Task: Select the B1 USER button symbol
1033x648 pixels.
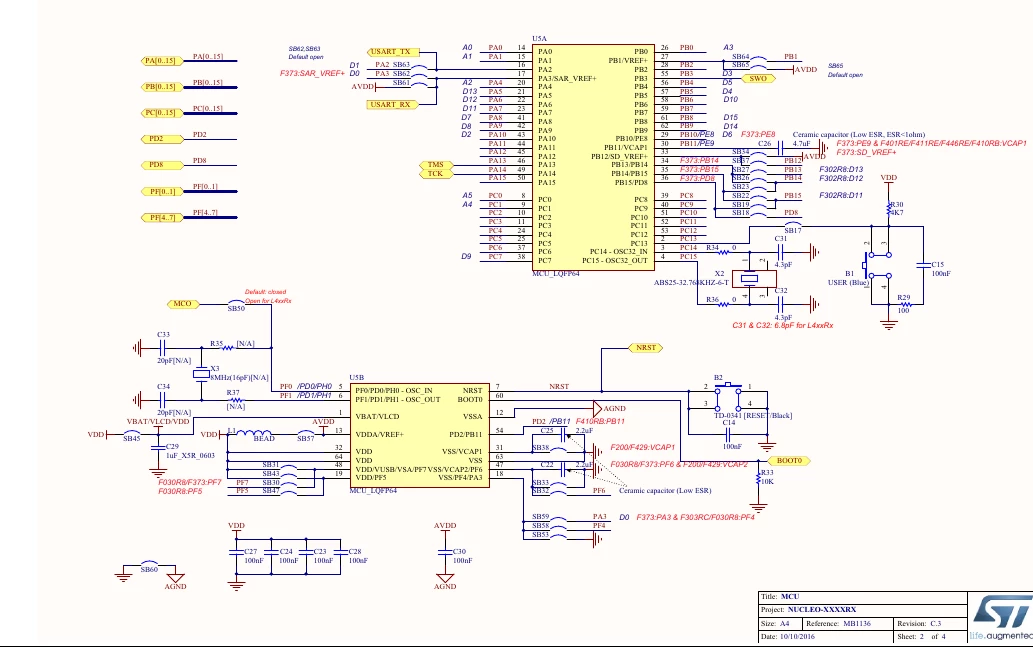Action: click(x=877, y=265)
